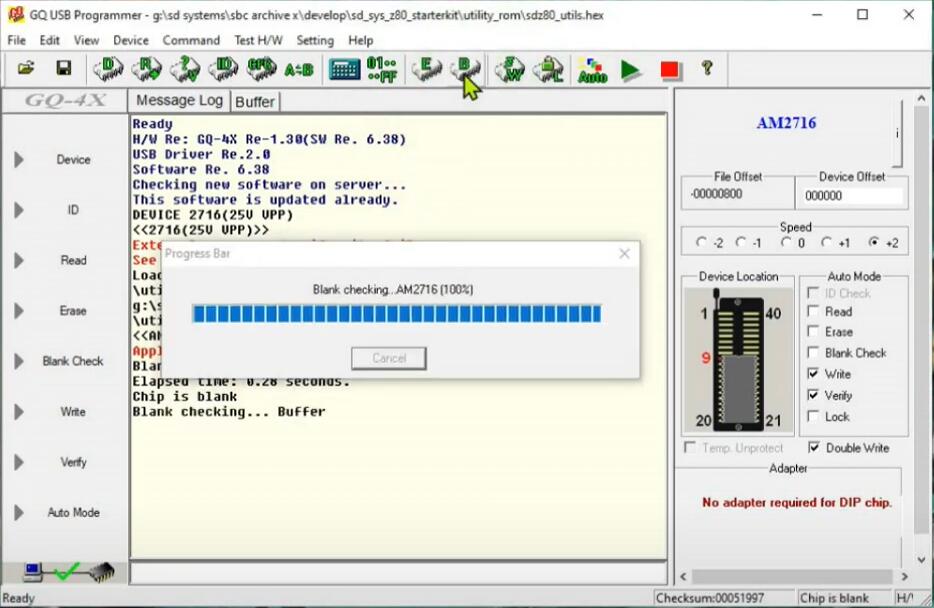The image size is (934, 608).
Task: Toggle the Auto Mode Blank Check checkbox
Action: click(813, 353)
